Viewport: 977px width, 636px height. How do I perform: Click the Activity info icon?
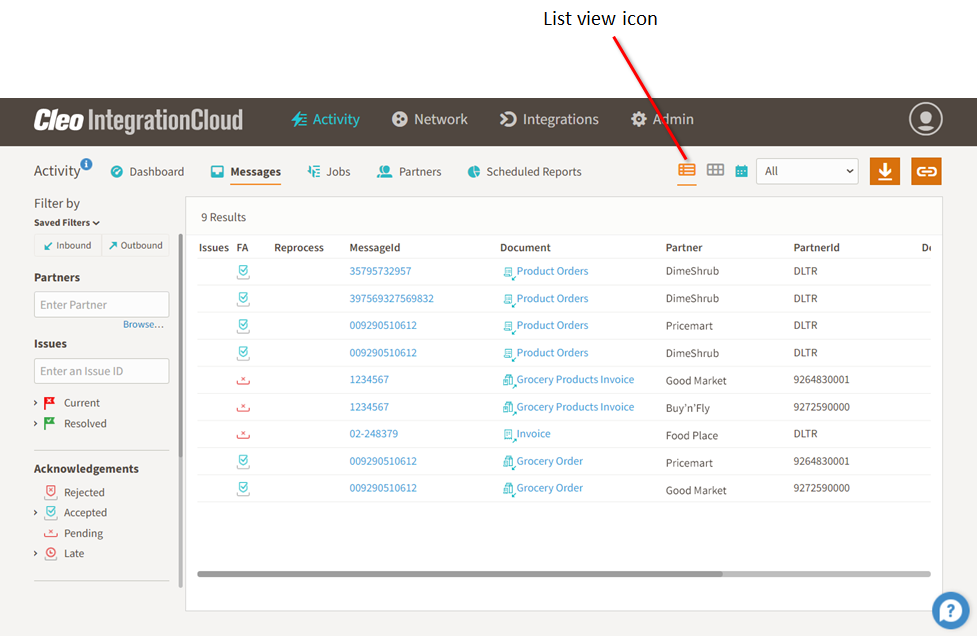pos(87,164)
